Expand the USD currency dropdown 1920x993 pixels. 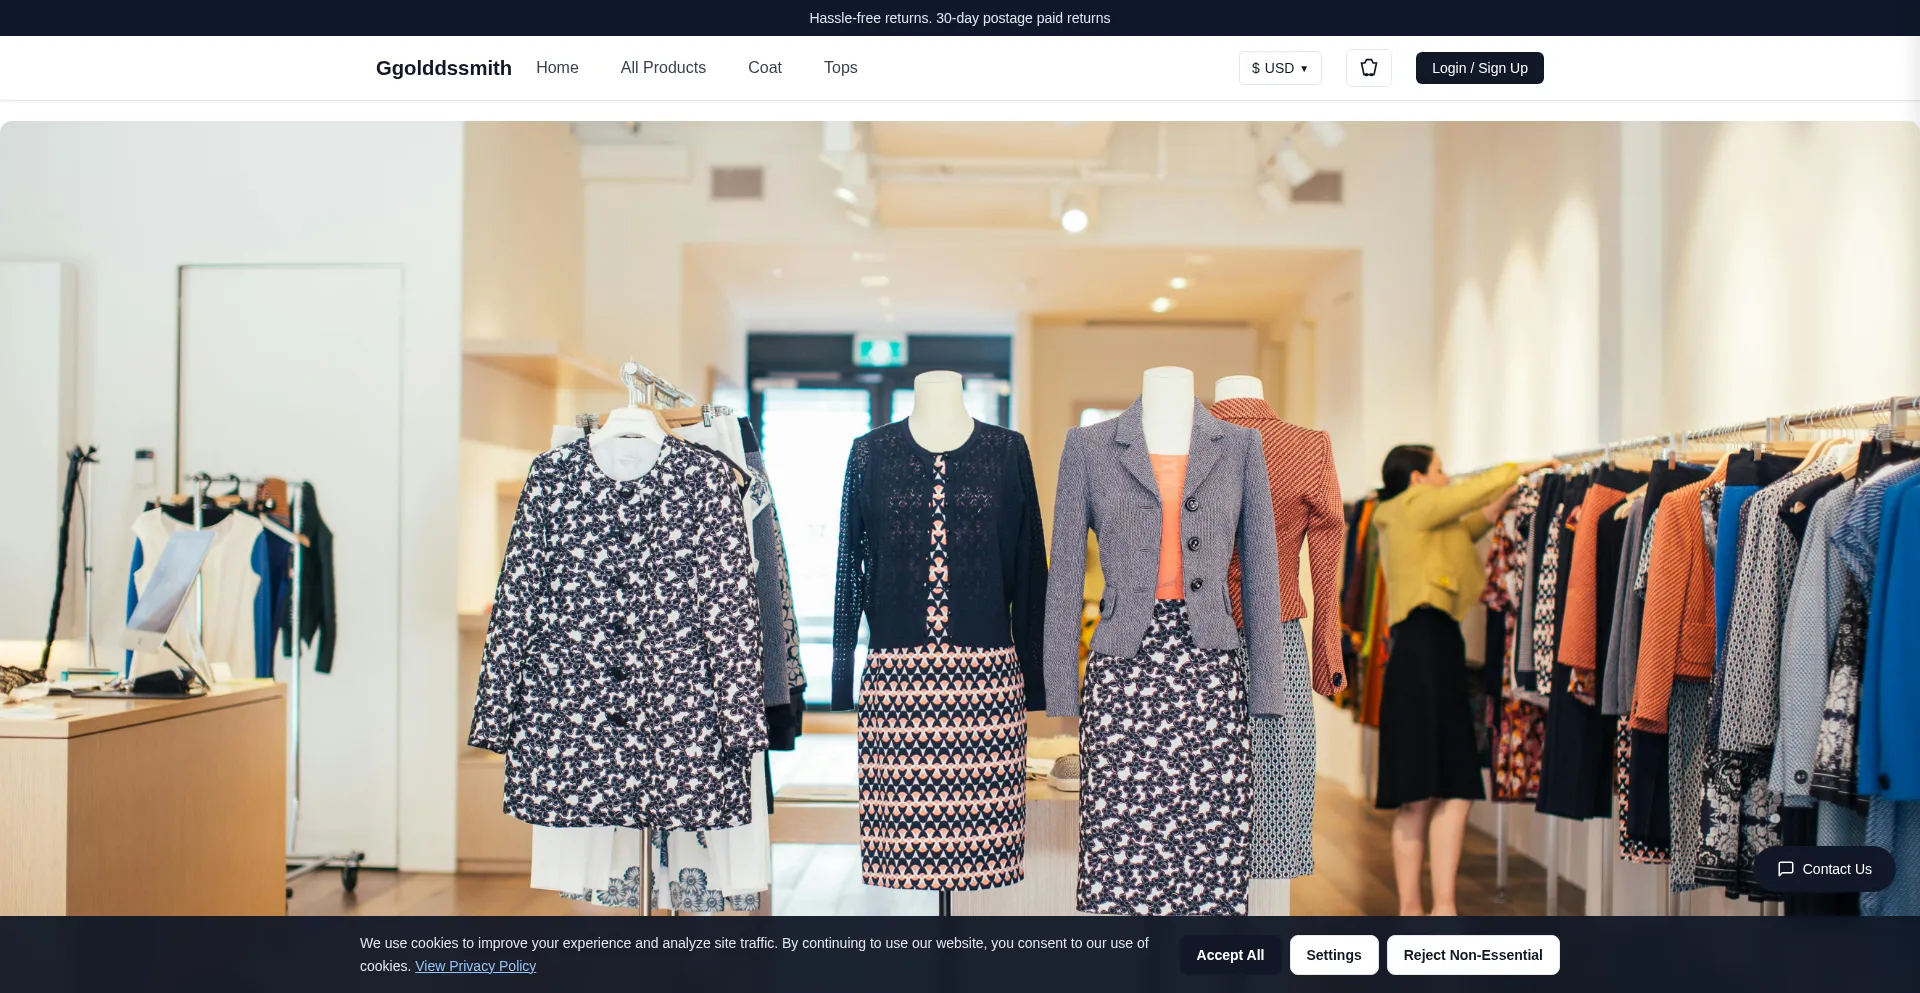(1279, 68)
